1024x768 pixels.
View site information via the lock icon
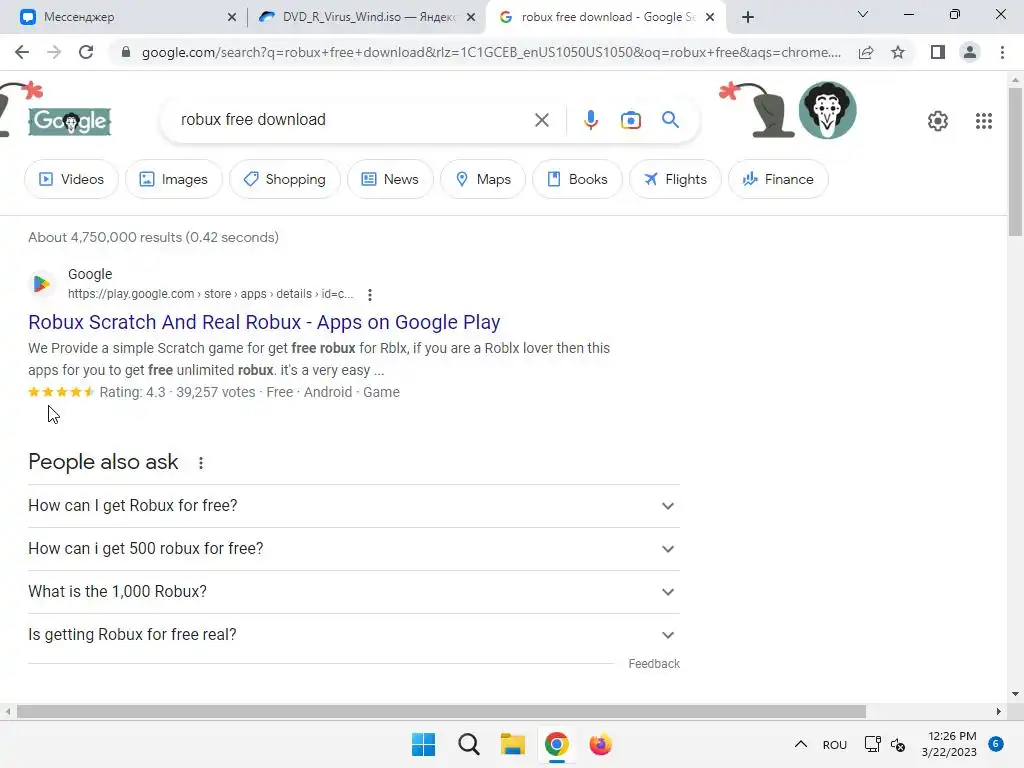126,52
